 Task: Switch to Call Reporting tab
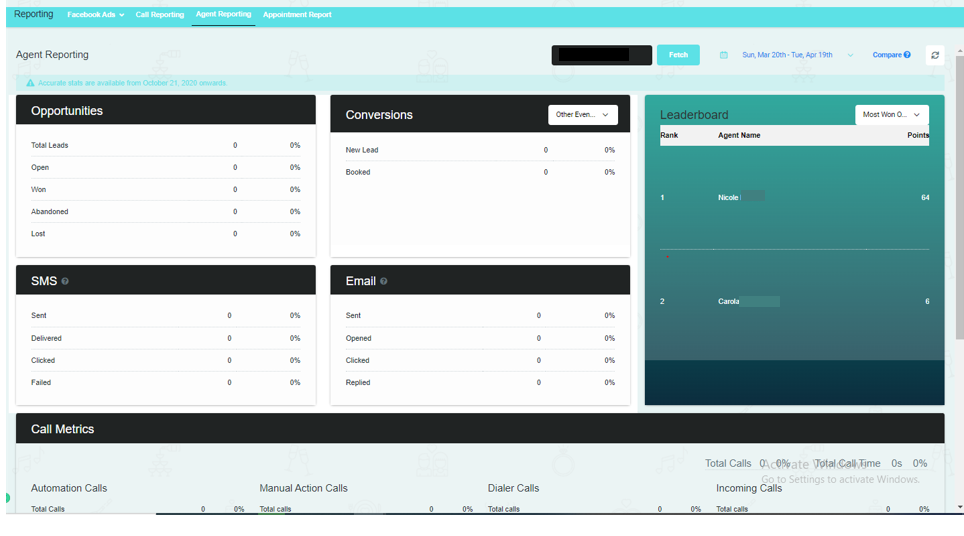click(160, 15)
